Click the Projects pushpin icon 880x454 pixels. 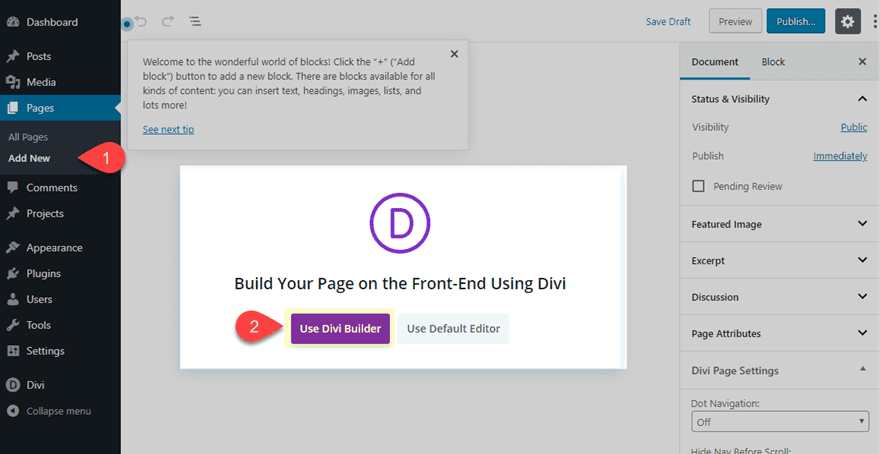tap(13, 213)
